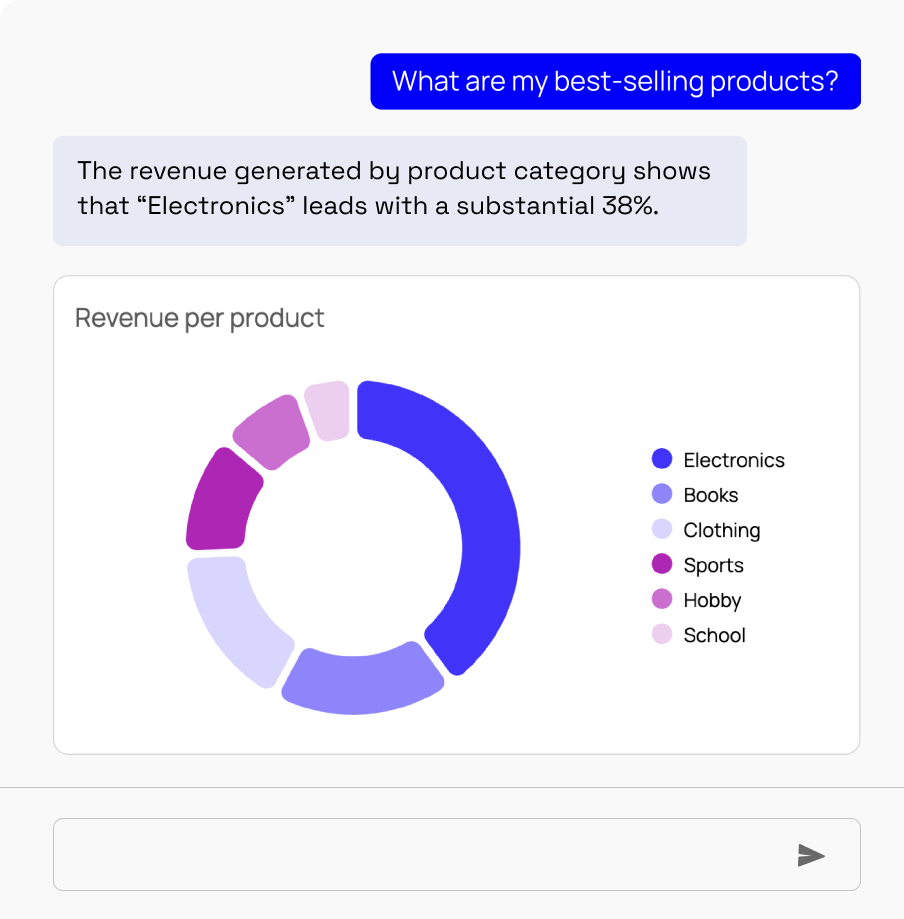Screen dimensions: 904x919
Task: Toggle Hobby legend color dot
Action: (x=662, y=599)
